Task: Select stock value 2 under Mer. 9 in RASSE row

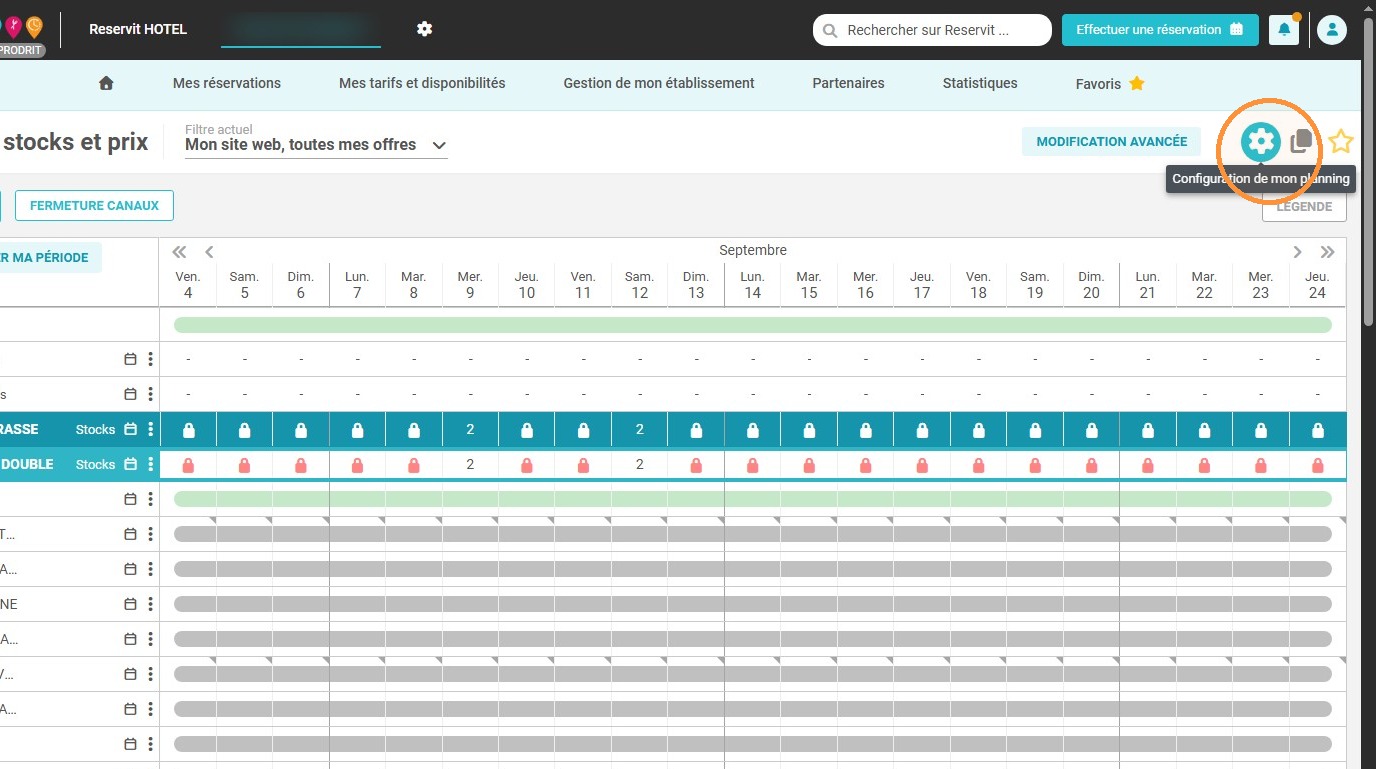Action: tap(470, 430)
